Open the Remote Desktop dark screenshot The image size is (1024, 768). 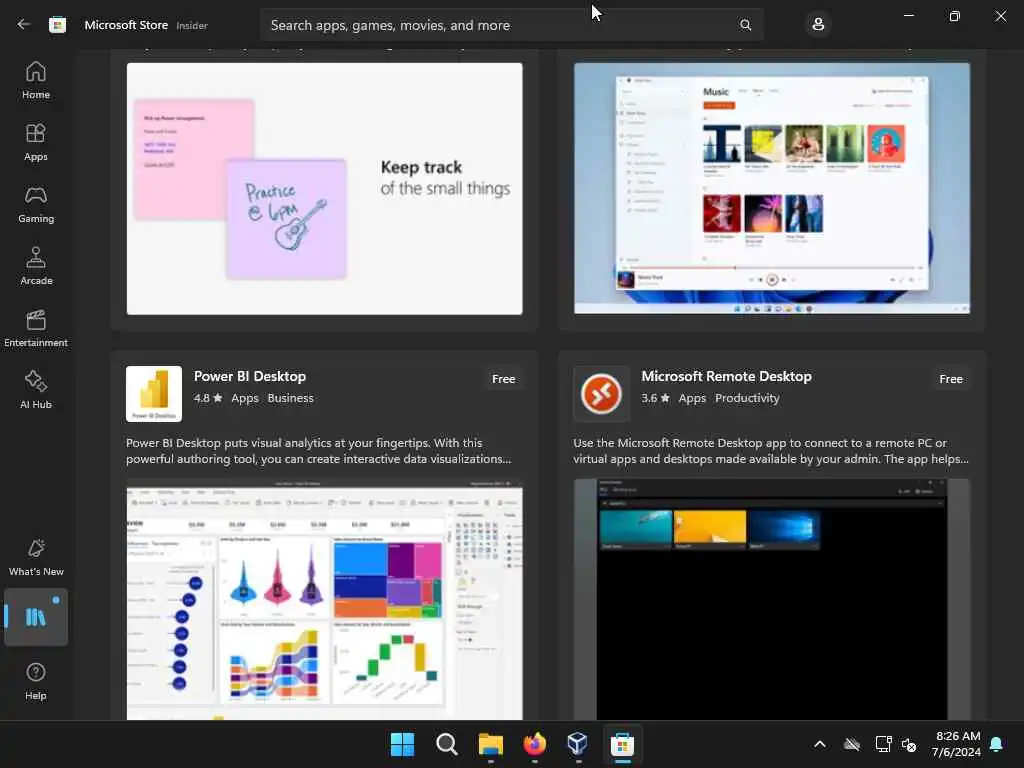click(x=772, y=600)
